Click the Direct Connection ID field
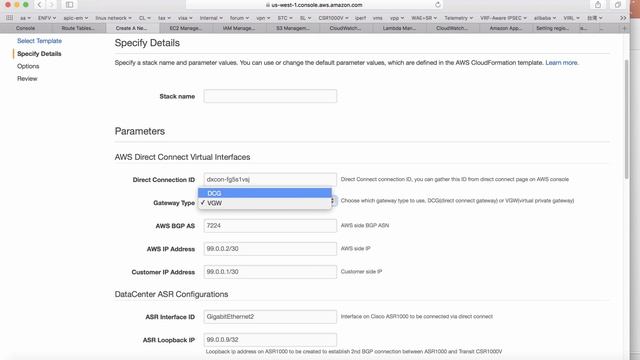640x360 pixels. pos(270,179)
